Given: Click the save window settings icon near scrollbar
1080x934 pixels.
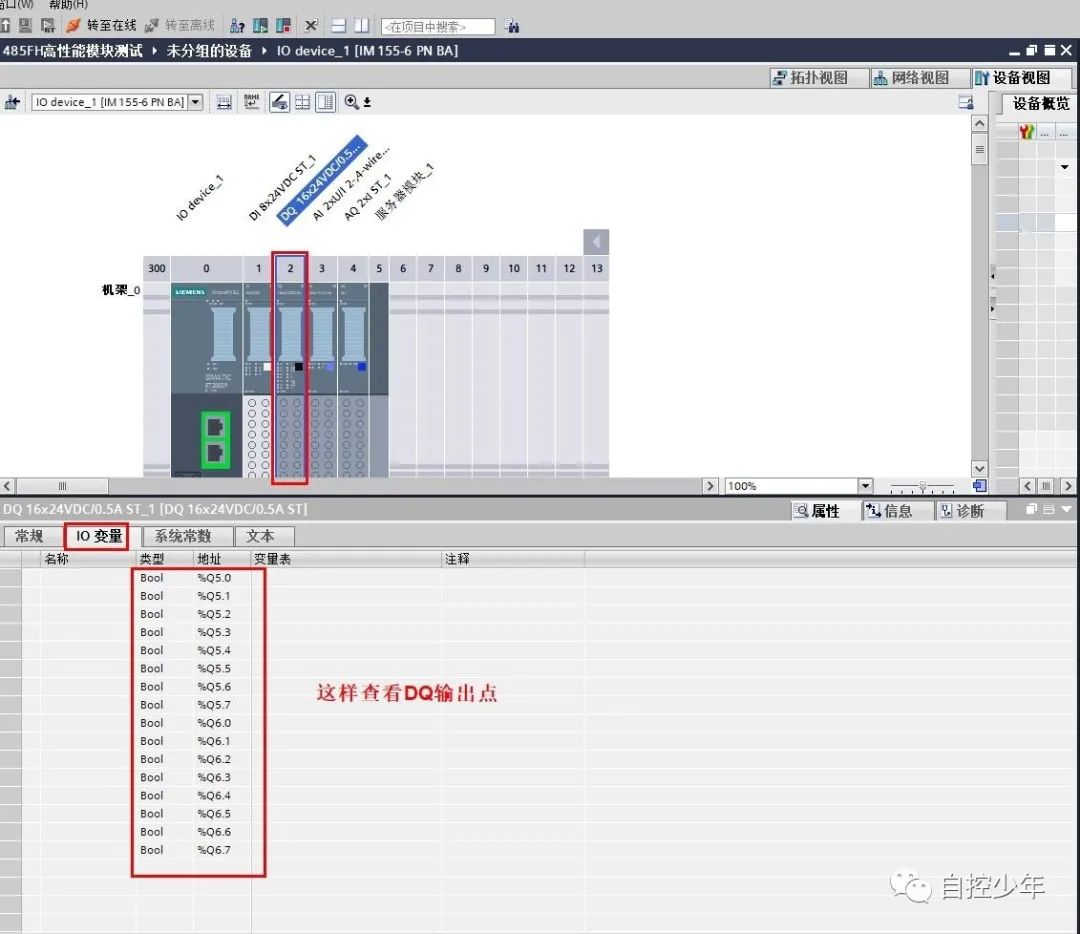Looking at the screenshot, I should [x=966, y=103].
